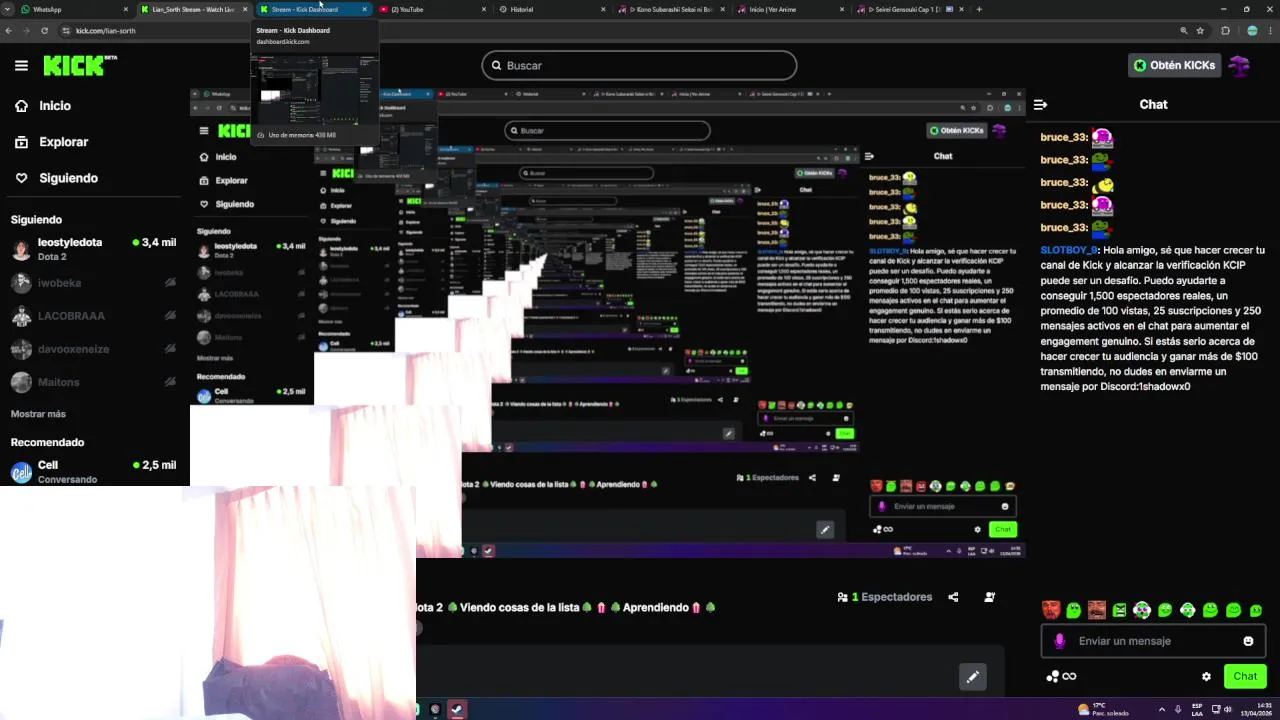Open Maitons channel in sidebar
The width and height of the screenshot is (1280, 720).
(91, 382)
